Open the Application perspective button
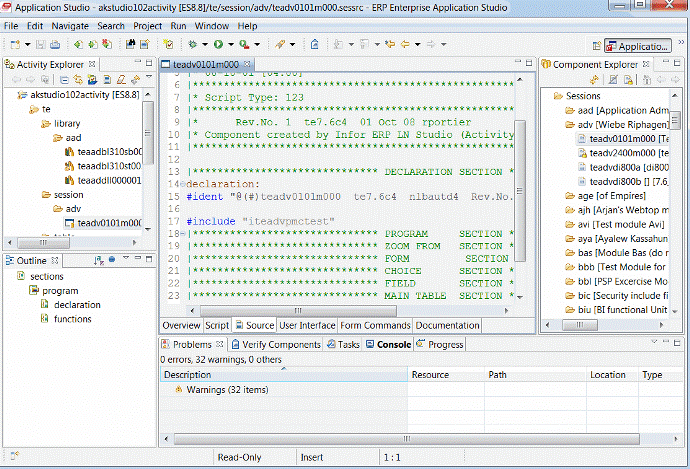Screen dimensions: 690x469 pyautogui.click(x=639, y=46)
